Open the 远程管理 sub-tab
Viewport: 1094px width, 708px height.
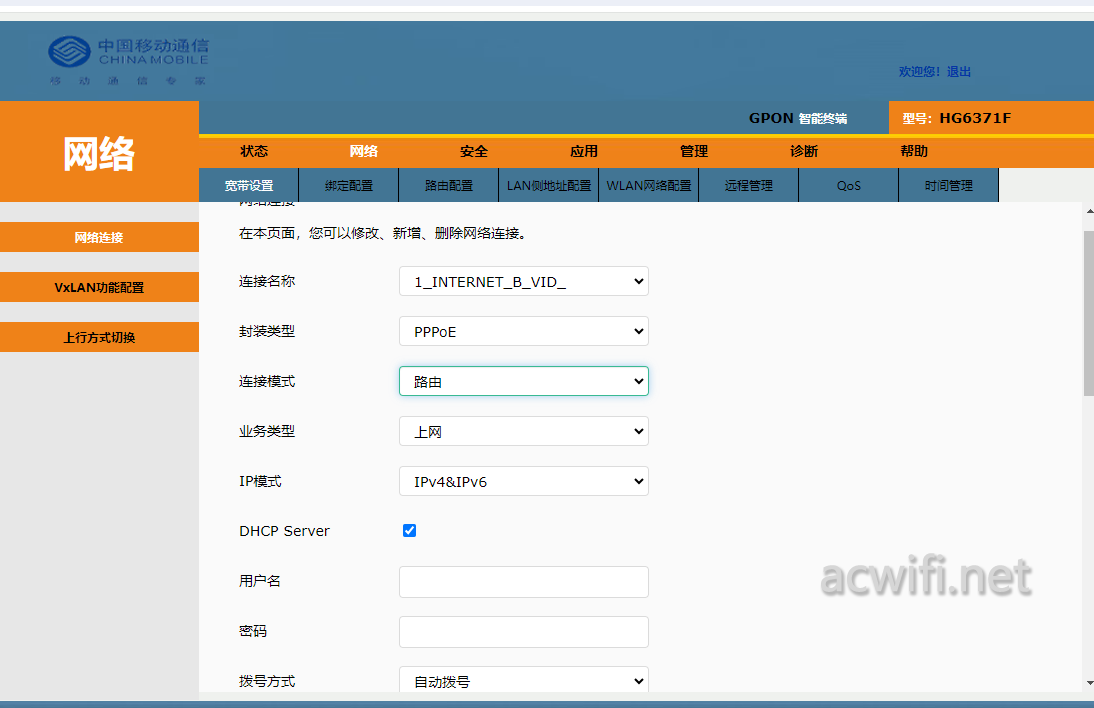(749, 186)
